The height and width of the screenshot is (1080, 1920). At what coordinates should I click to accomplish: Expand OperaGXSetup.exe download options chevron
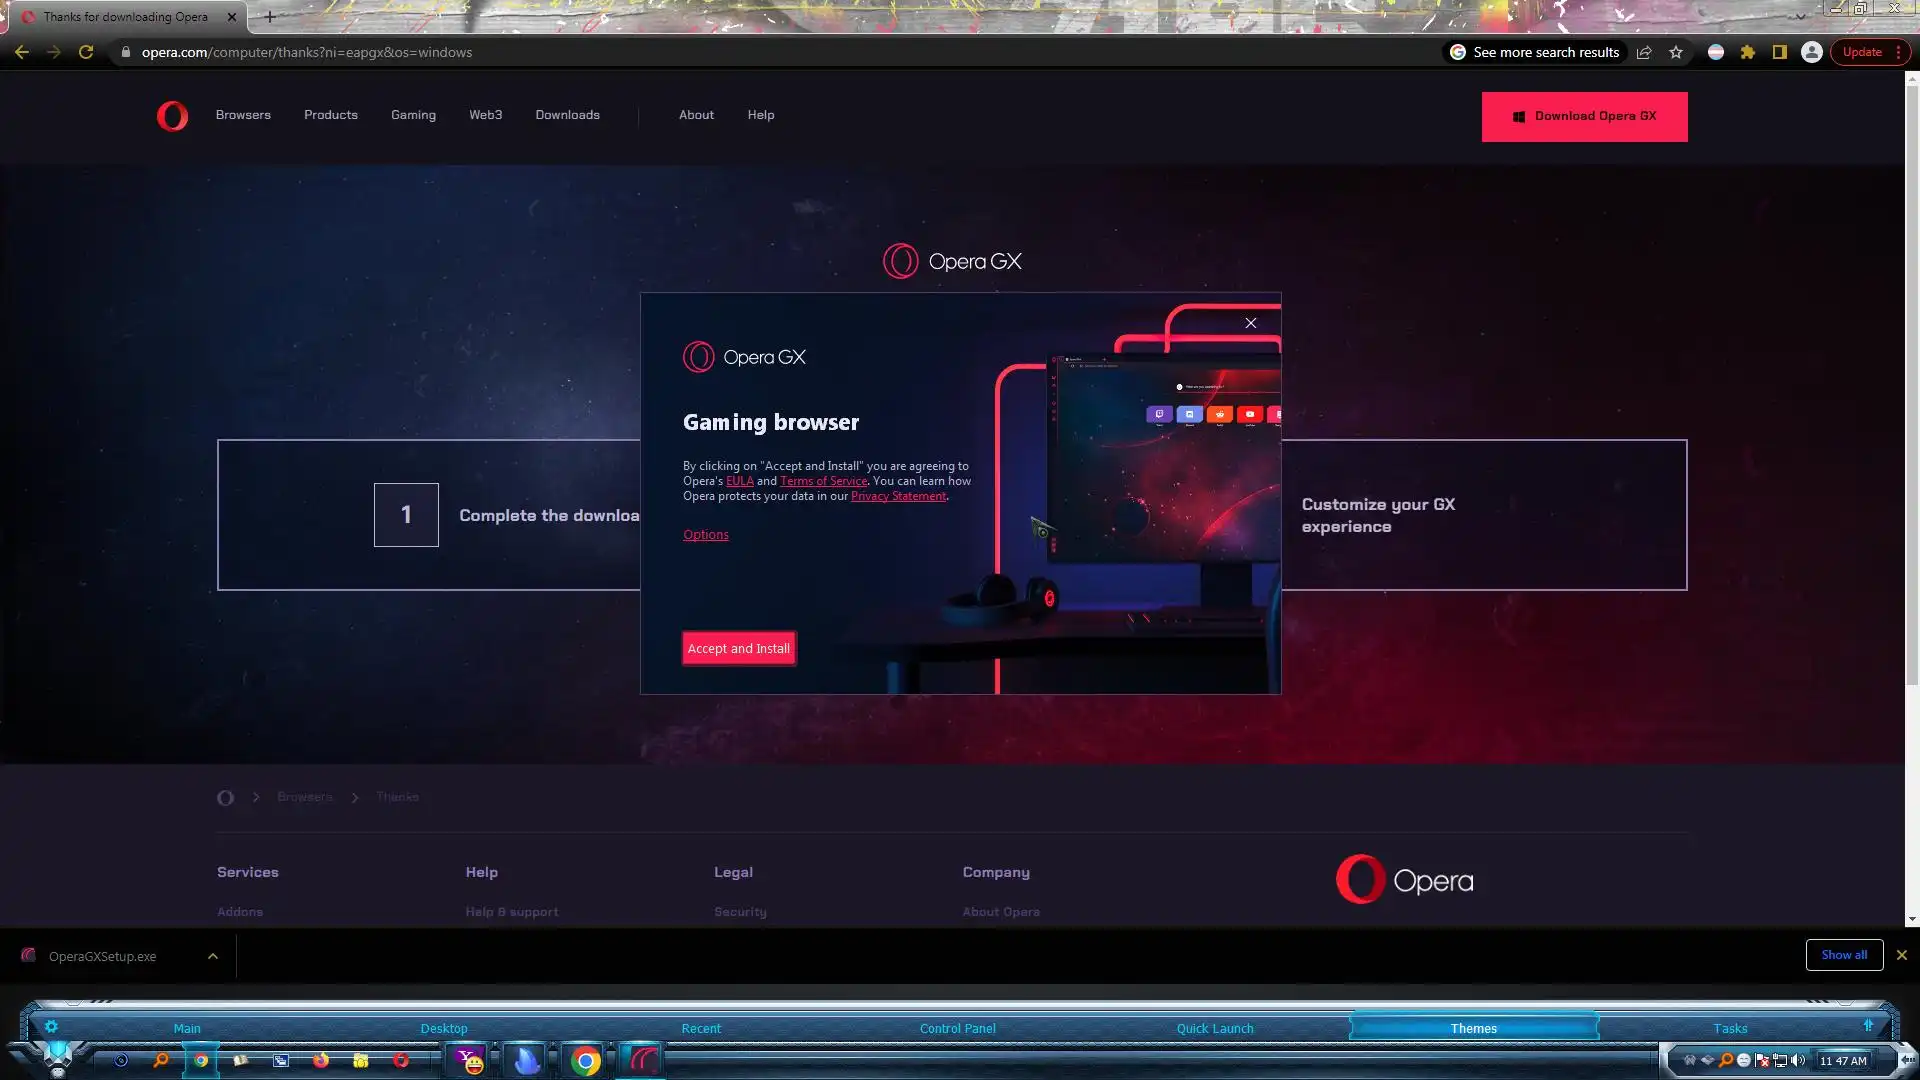point(213,956)
